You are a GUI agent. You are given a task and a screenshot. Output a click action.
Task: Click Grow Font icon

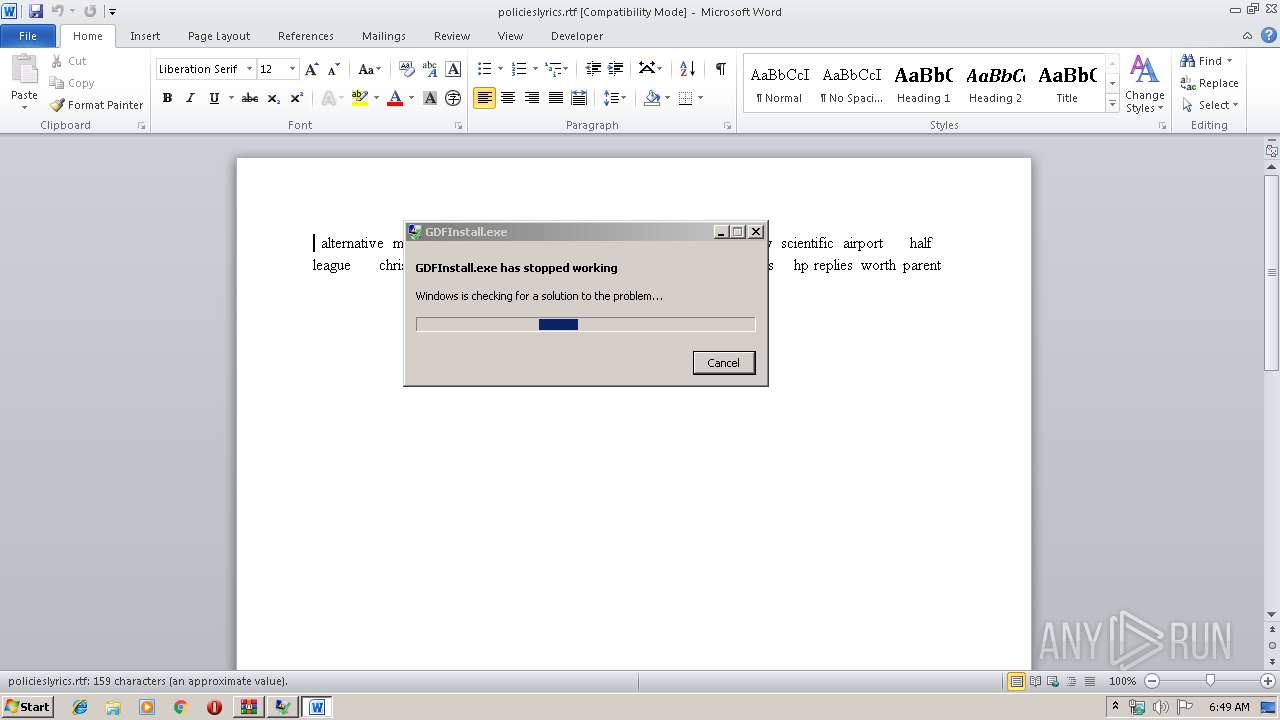[x=312, y=69]
